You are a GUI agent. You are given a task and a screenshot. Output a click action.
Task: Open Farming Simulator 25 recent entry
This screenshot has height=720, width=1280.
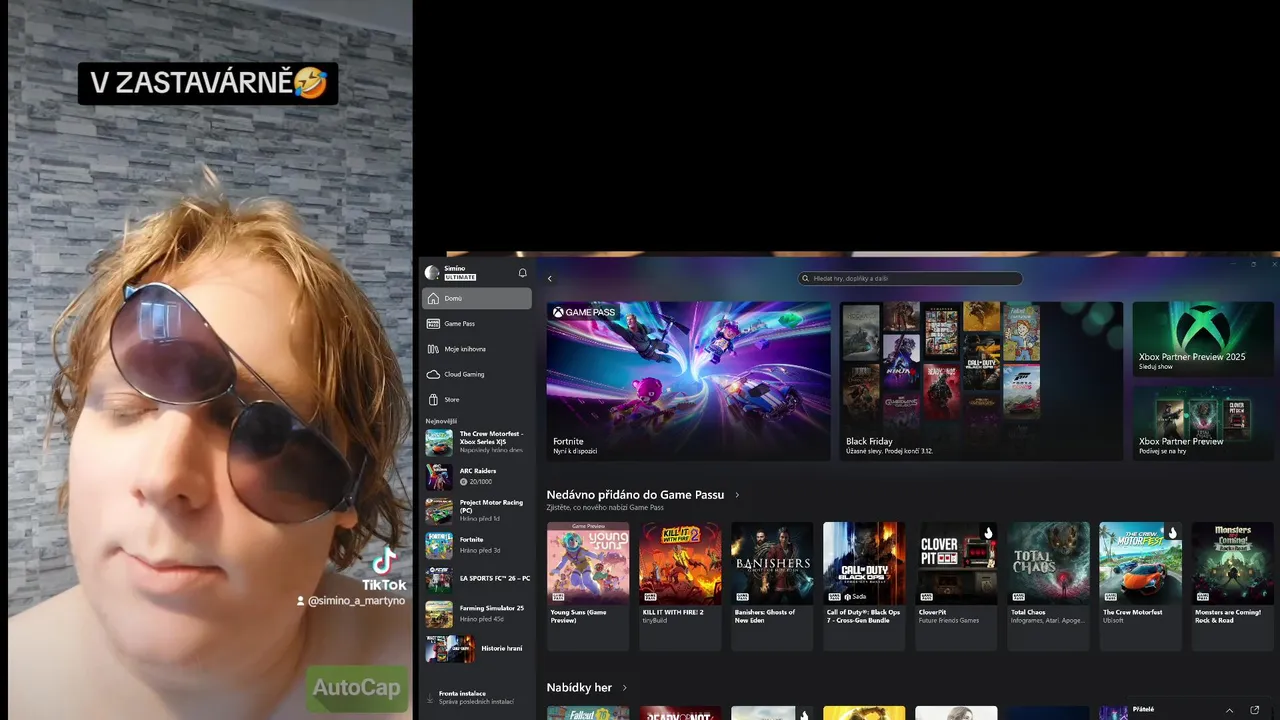(x=477, y=613)
